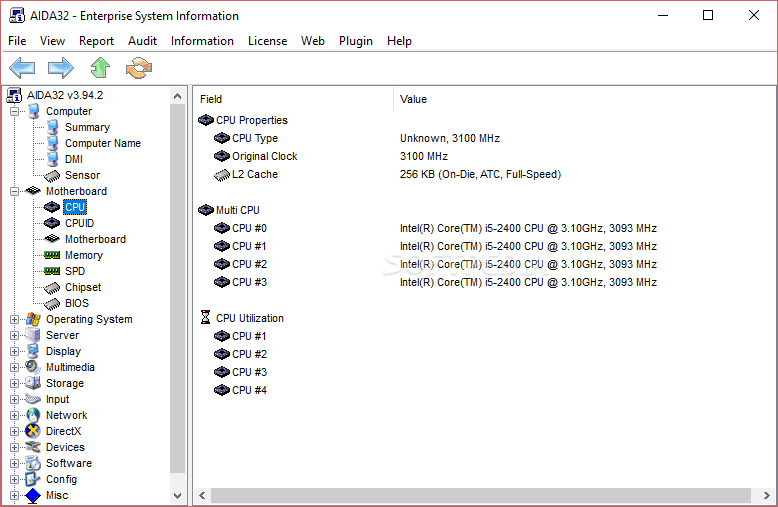778x507 pixels.
Task: Select the highlighted CPU tree item
Action: tap(75, 207)
